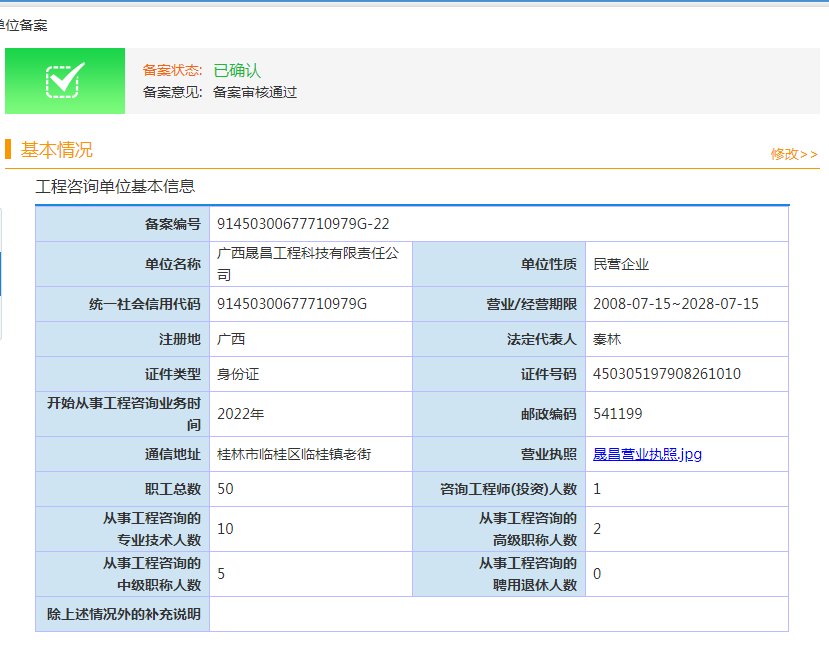
Task: Click the 单位备案 page title
Action: click(x=24, y=25)
